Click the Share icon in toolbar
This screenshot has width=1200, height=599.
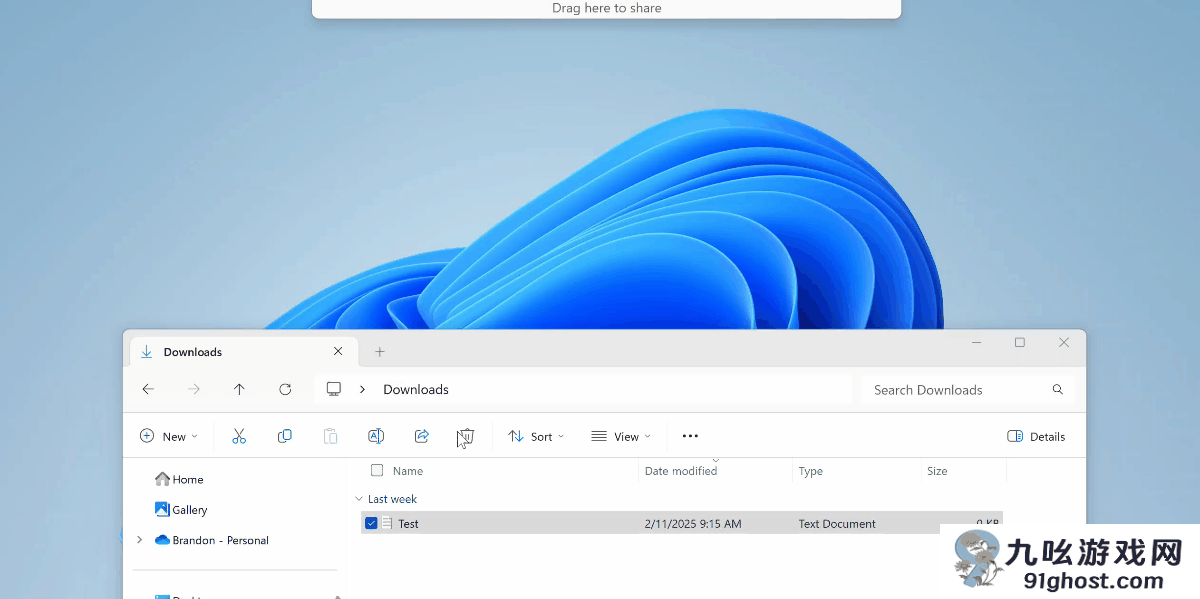(422, 436)
